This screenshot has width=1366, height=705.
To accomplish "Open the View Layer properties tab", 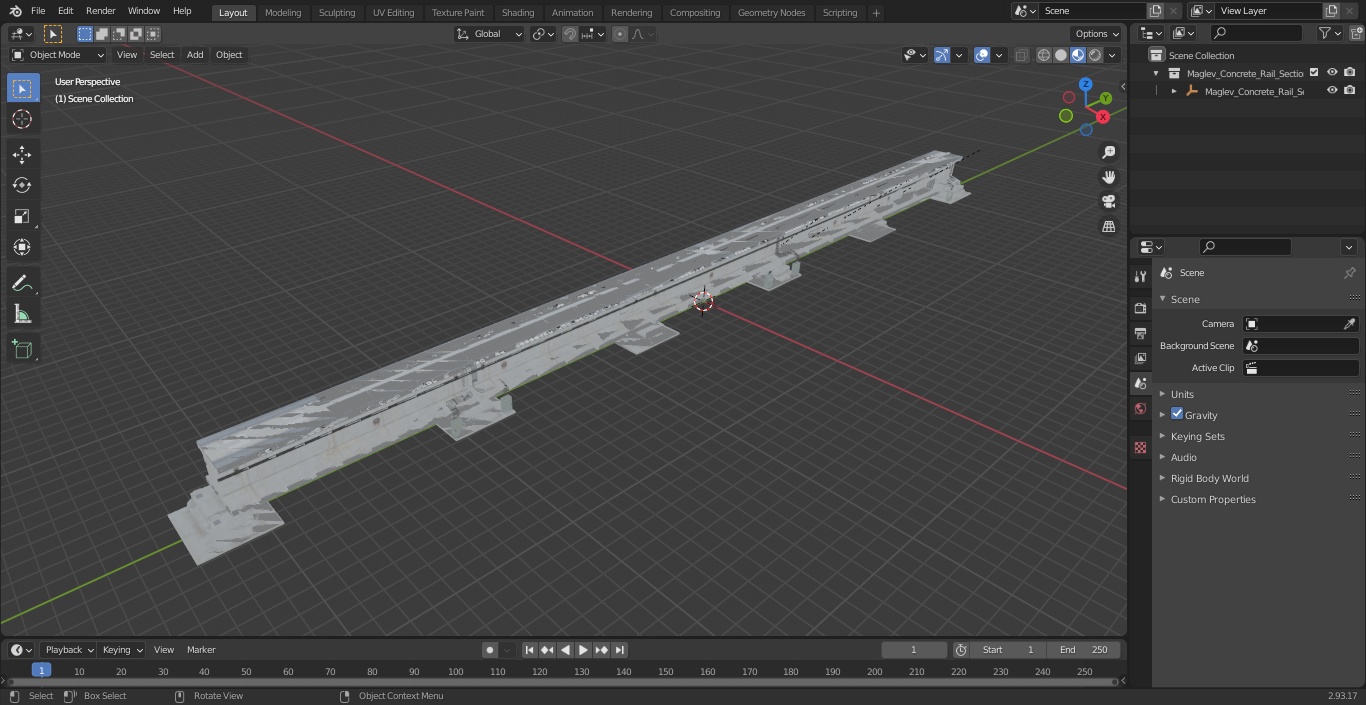I will 1140,358.
